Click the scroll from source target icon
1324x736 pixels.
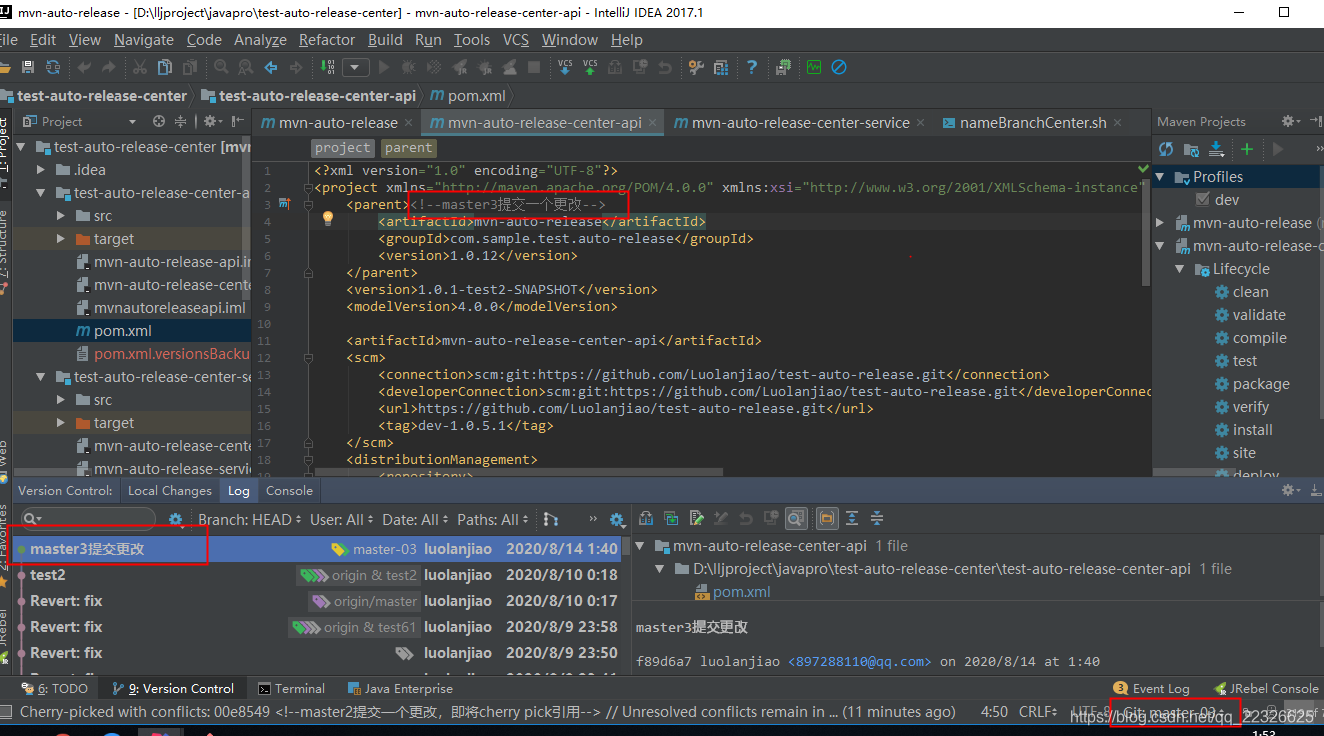click(158, 121)
